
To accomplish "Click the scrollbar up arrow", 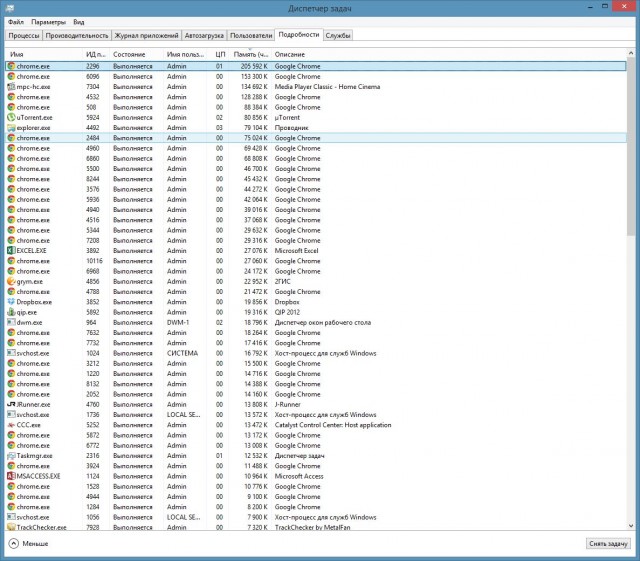I will tap(631, 53).
